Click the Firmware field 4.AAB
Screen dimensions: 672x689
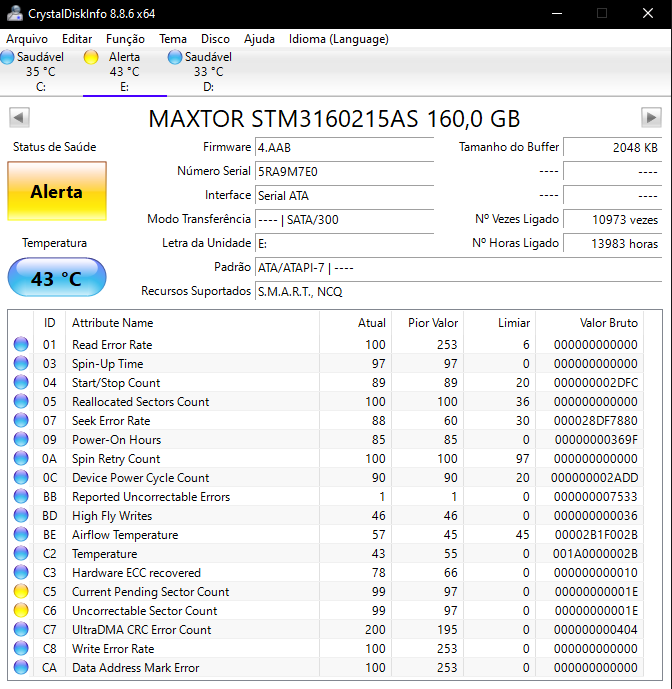coord(344,147)
